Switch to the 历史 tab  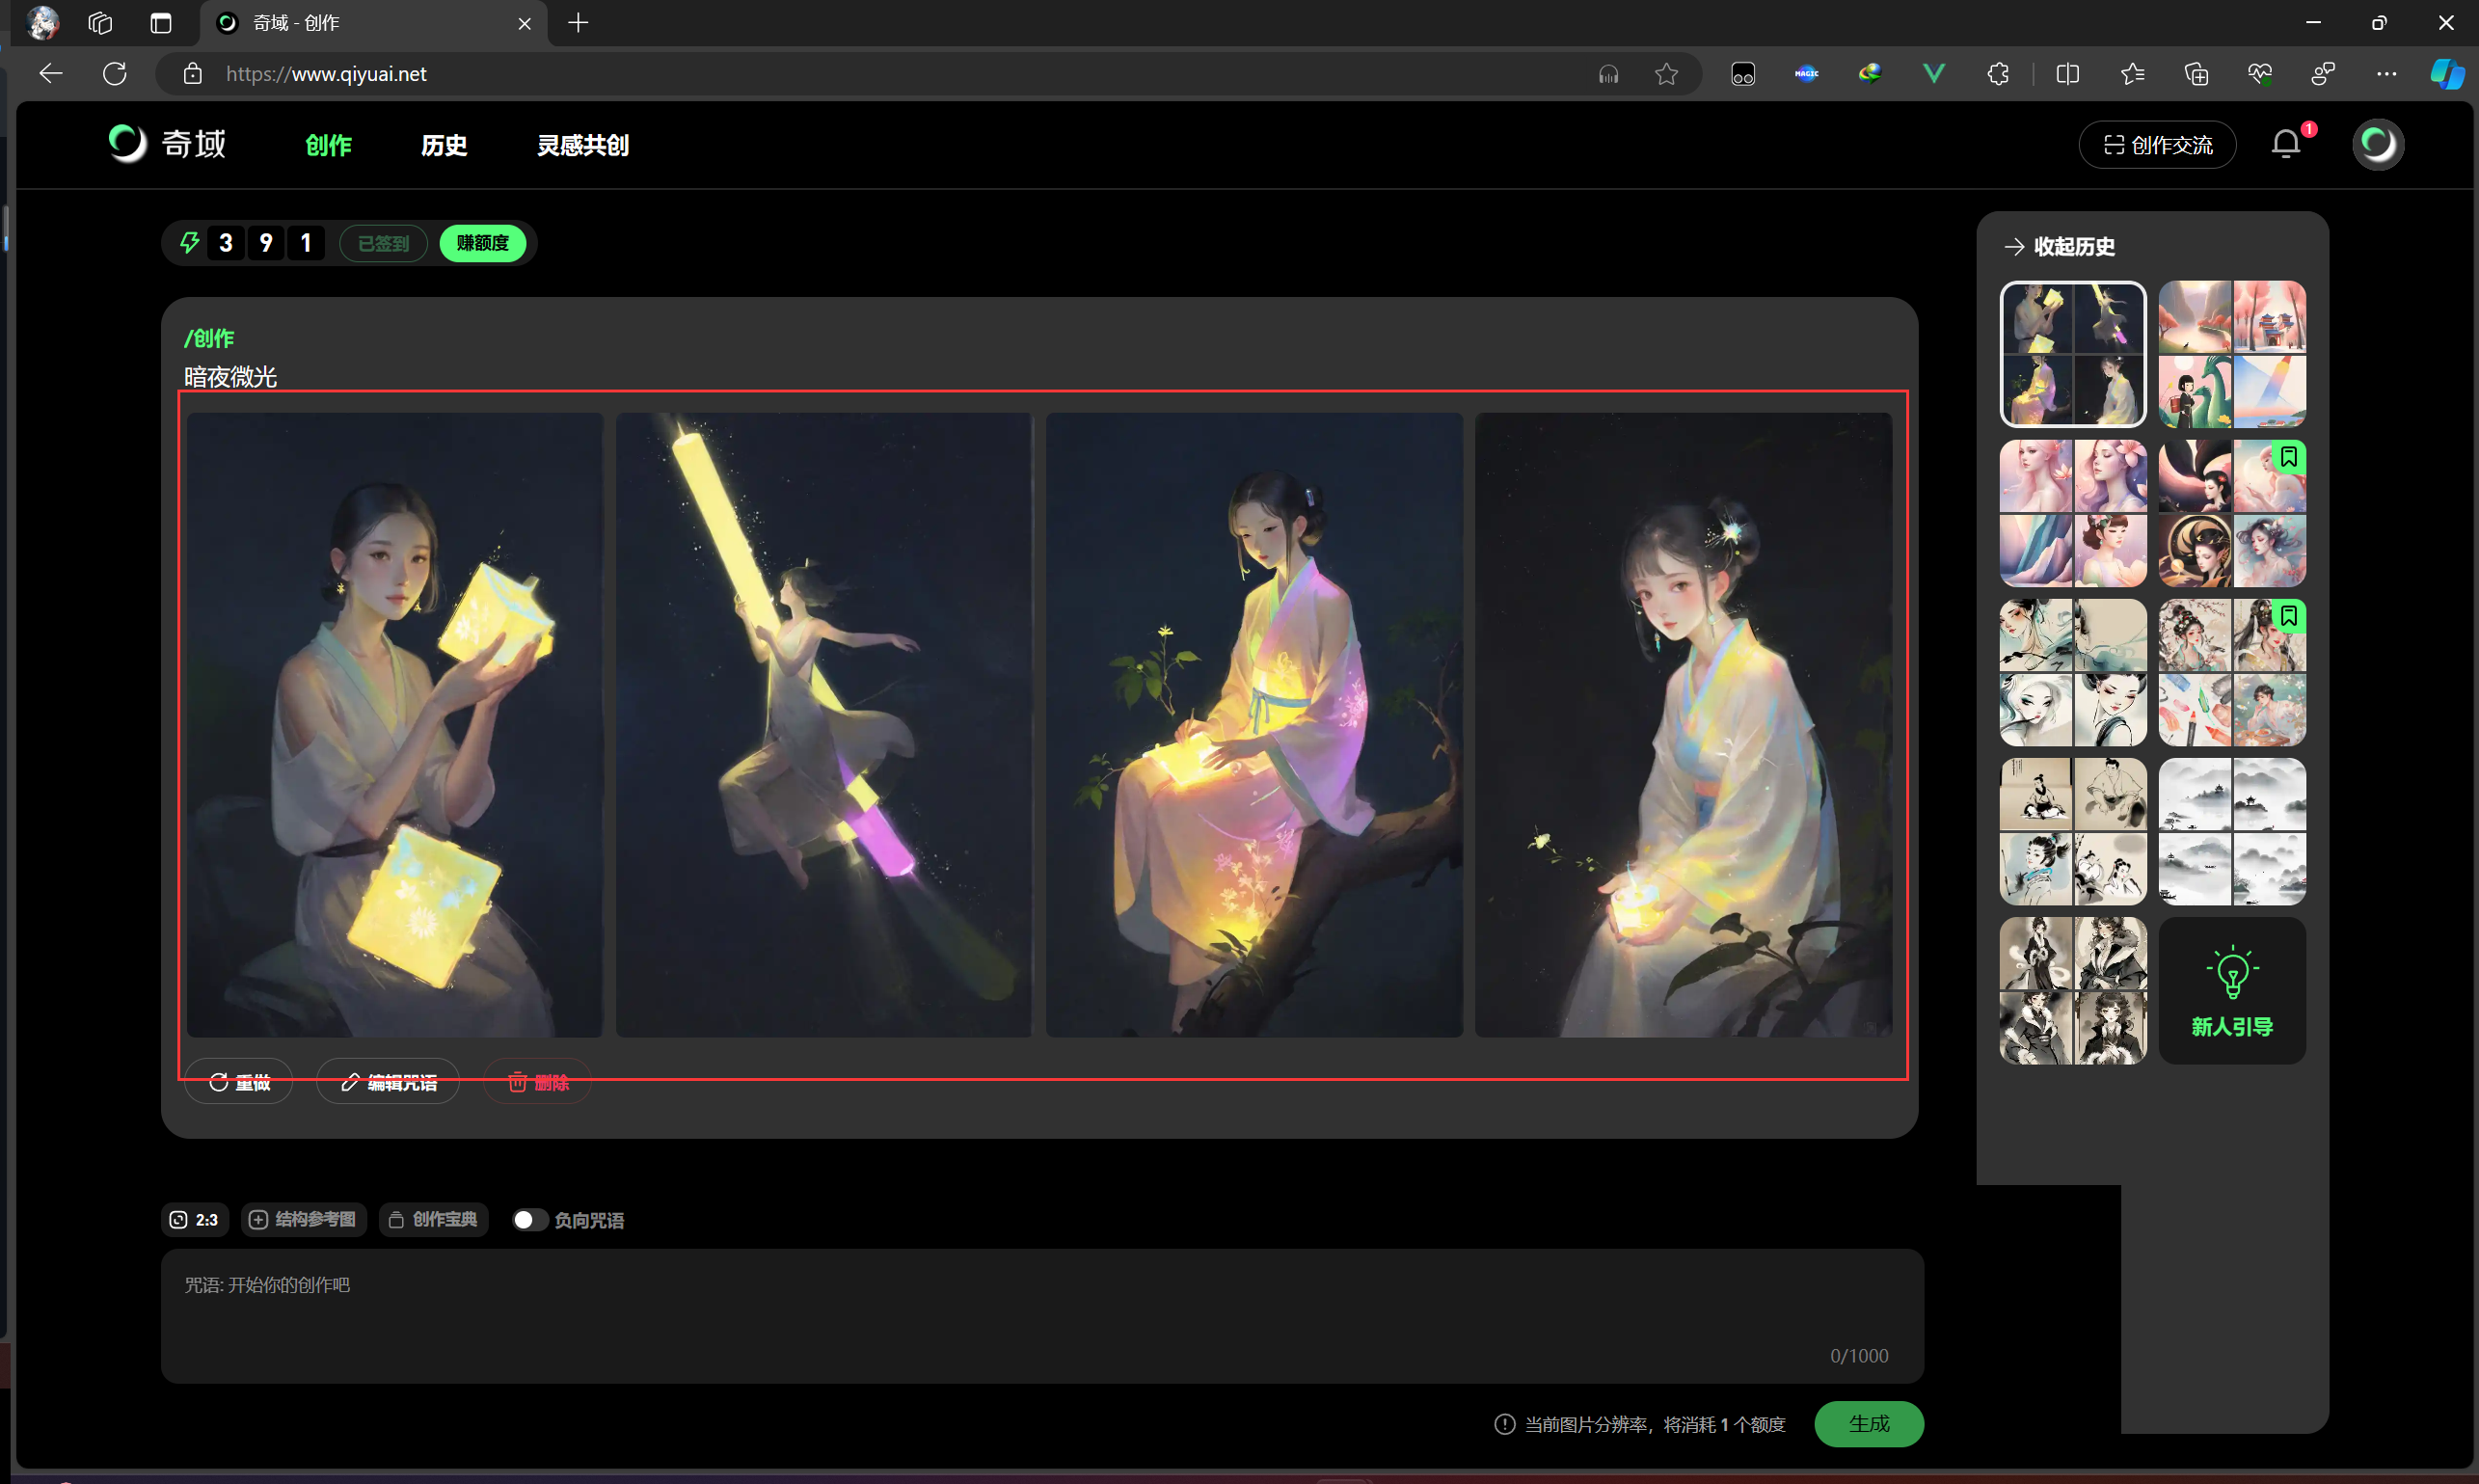[x=444, y=145]
